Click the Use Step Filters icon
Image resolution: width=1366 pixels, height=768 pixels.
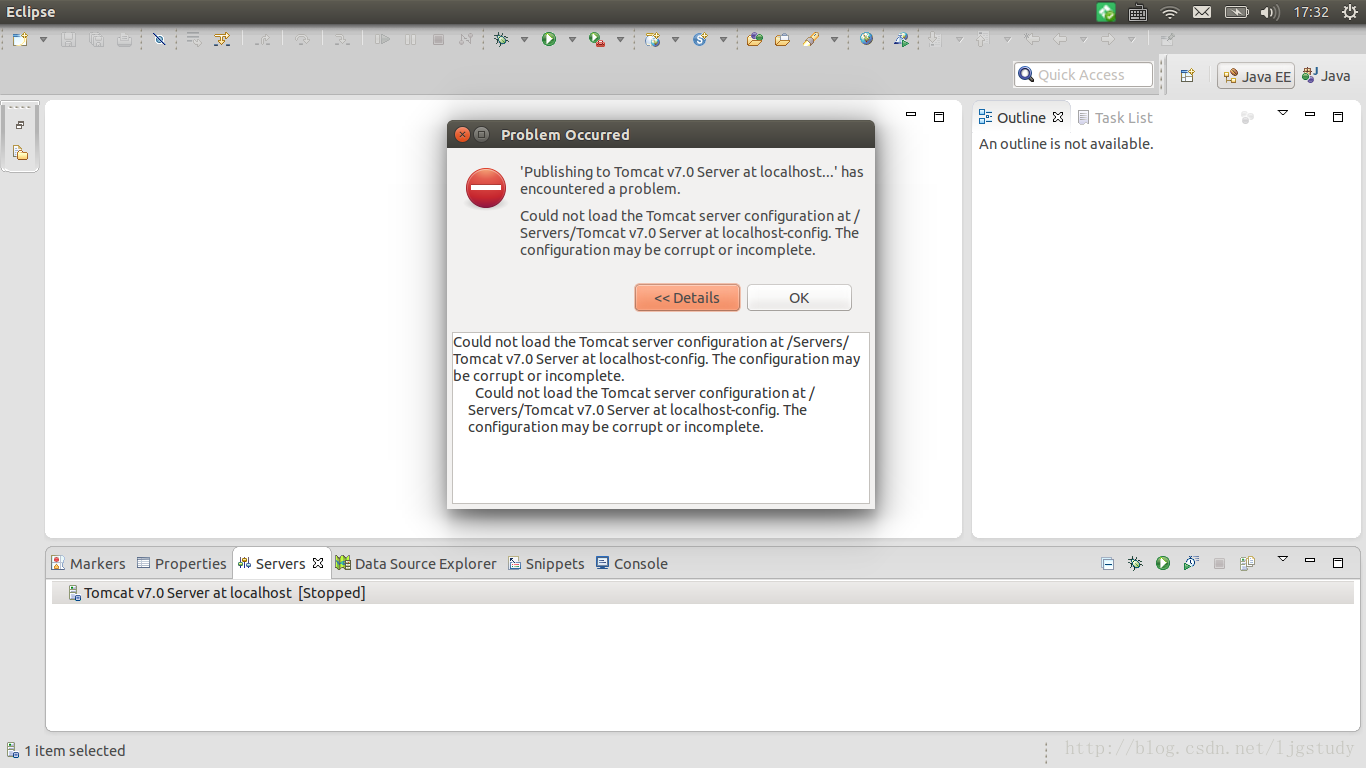coord(222,40)
